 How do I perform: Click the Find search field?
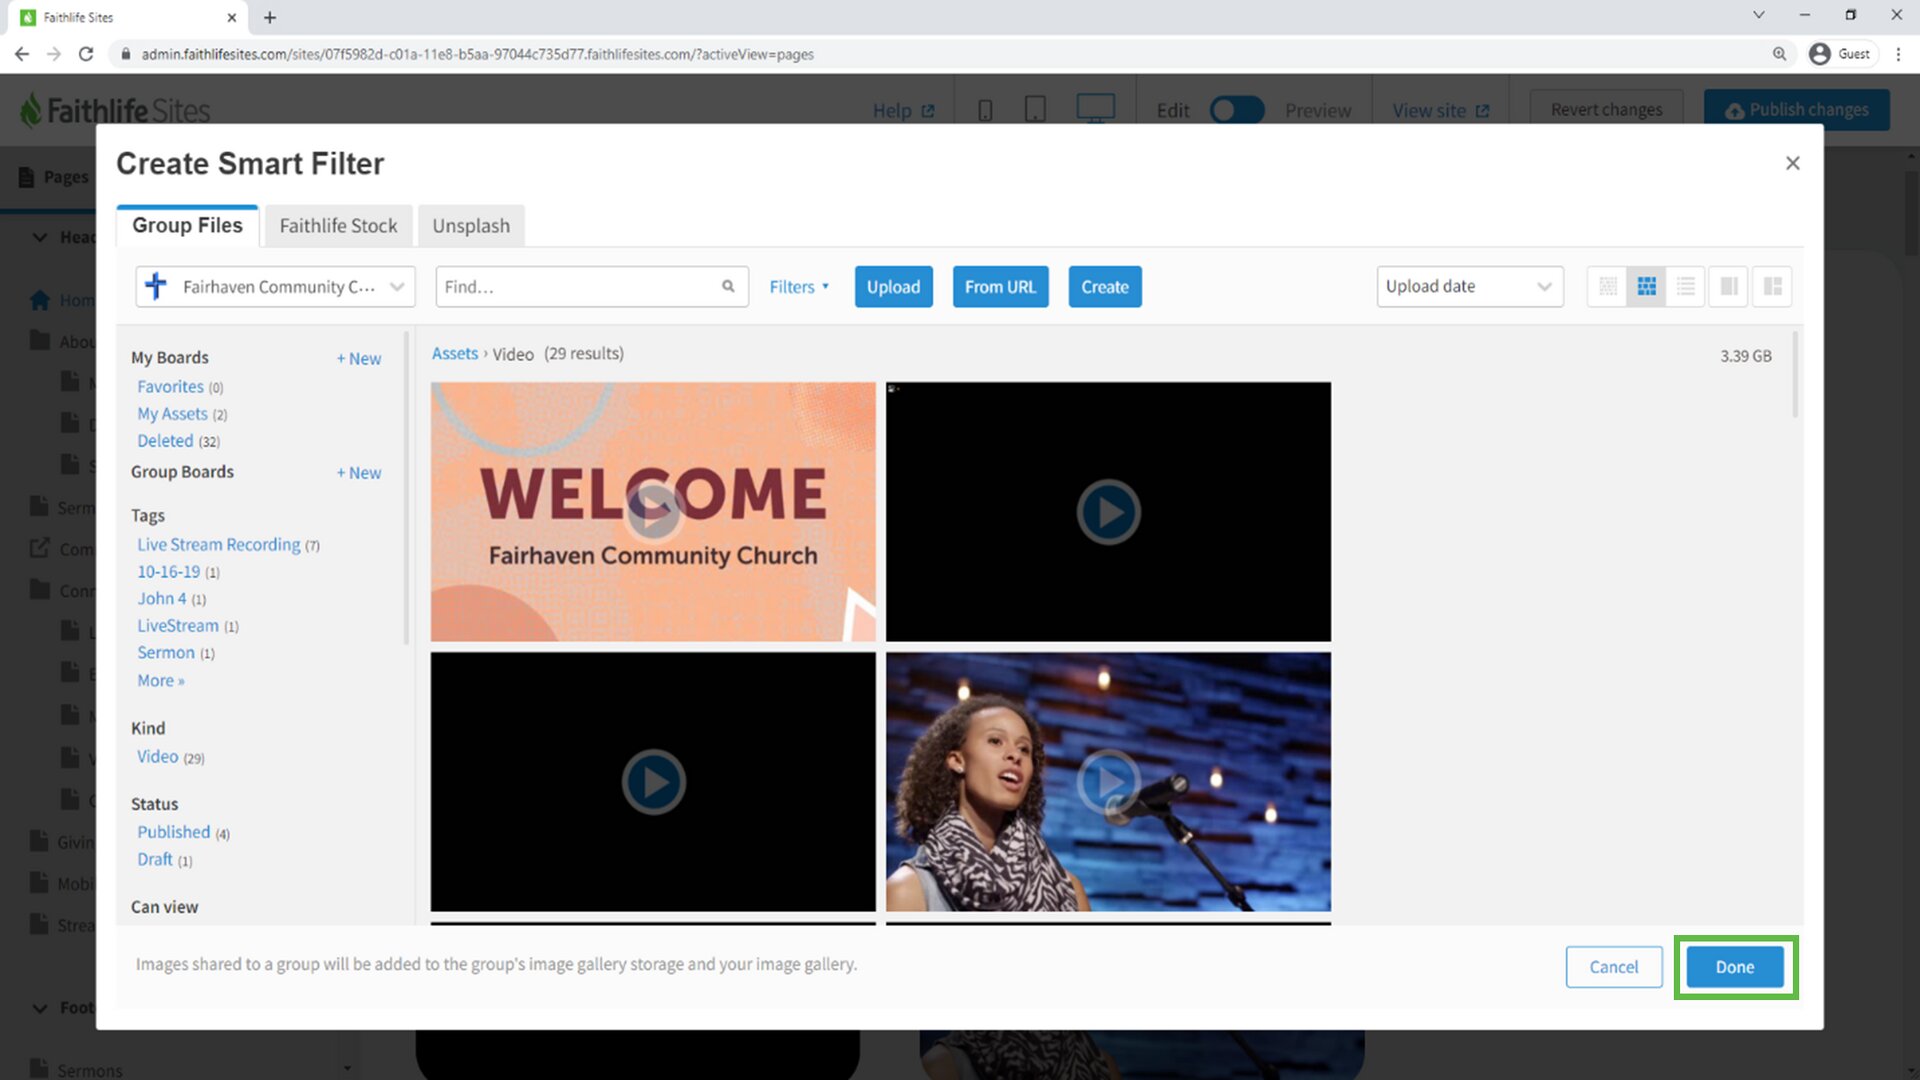[592, 287]
